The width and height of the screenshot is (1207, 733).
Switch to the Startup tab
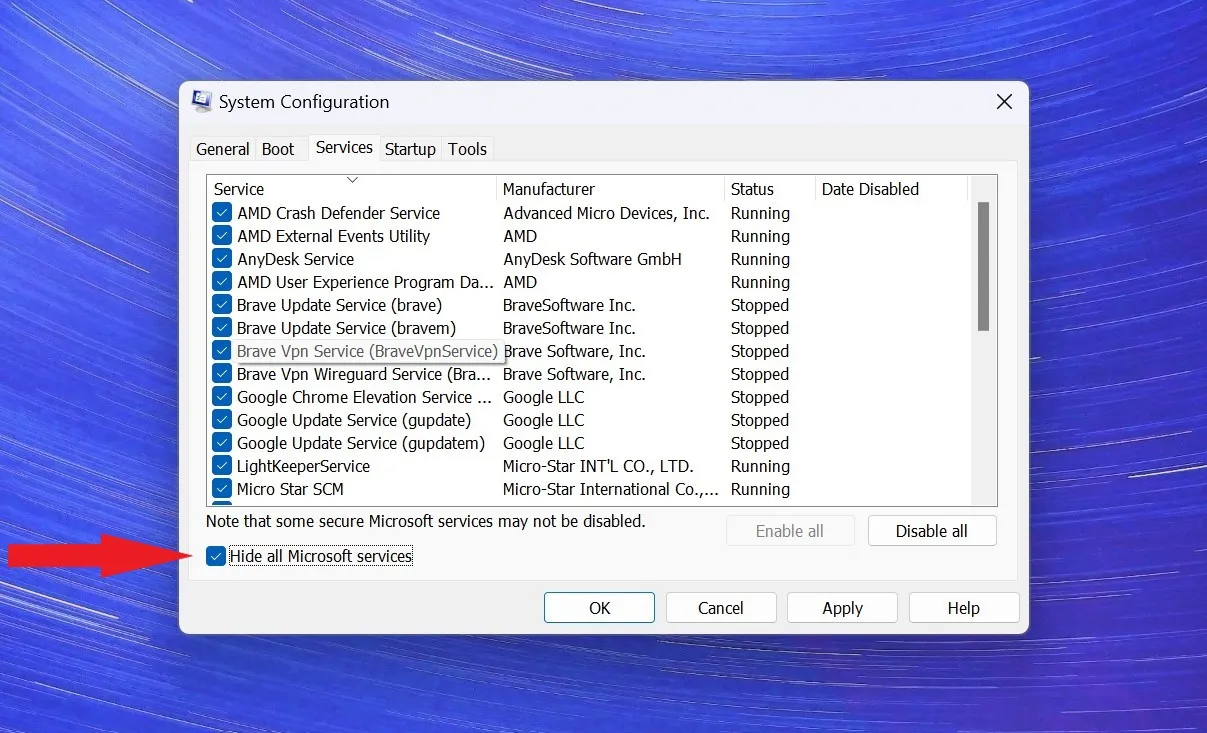[x=410, y=149]
